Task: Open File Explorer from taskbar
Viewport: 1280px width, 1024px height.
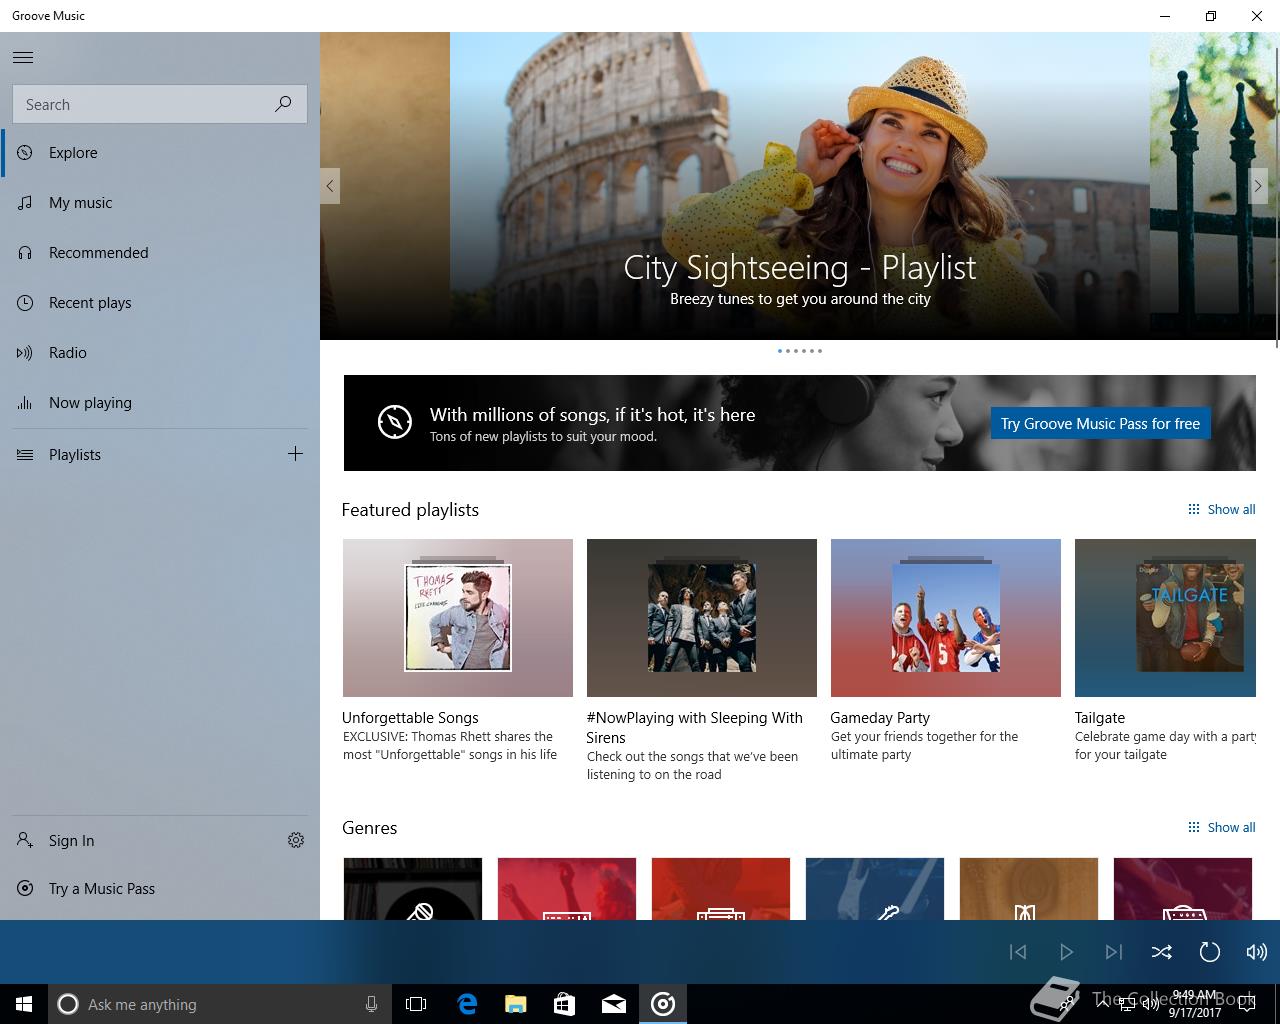Action: coord(516,1004)
